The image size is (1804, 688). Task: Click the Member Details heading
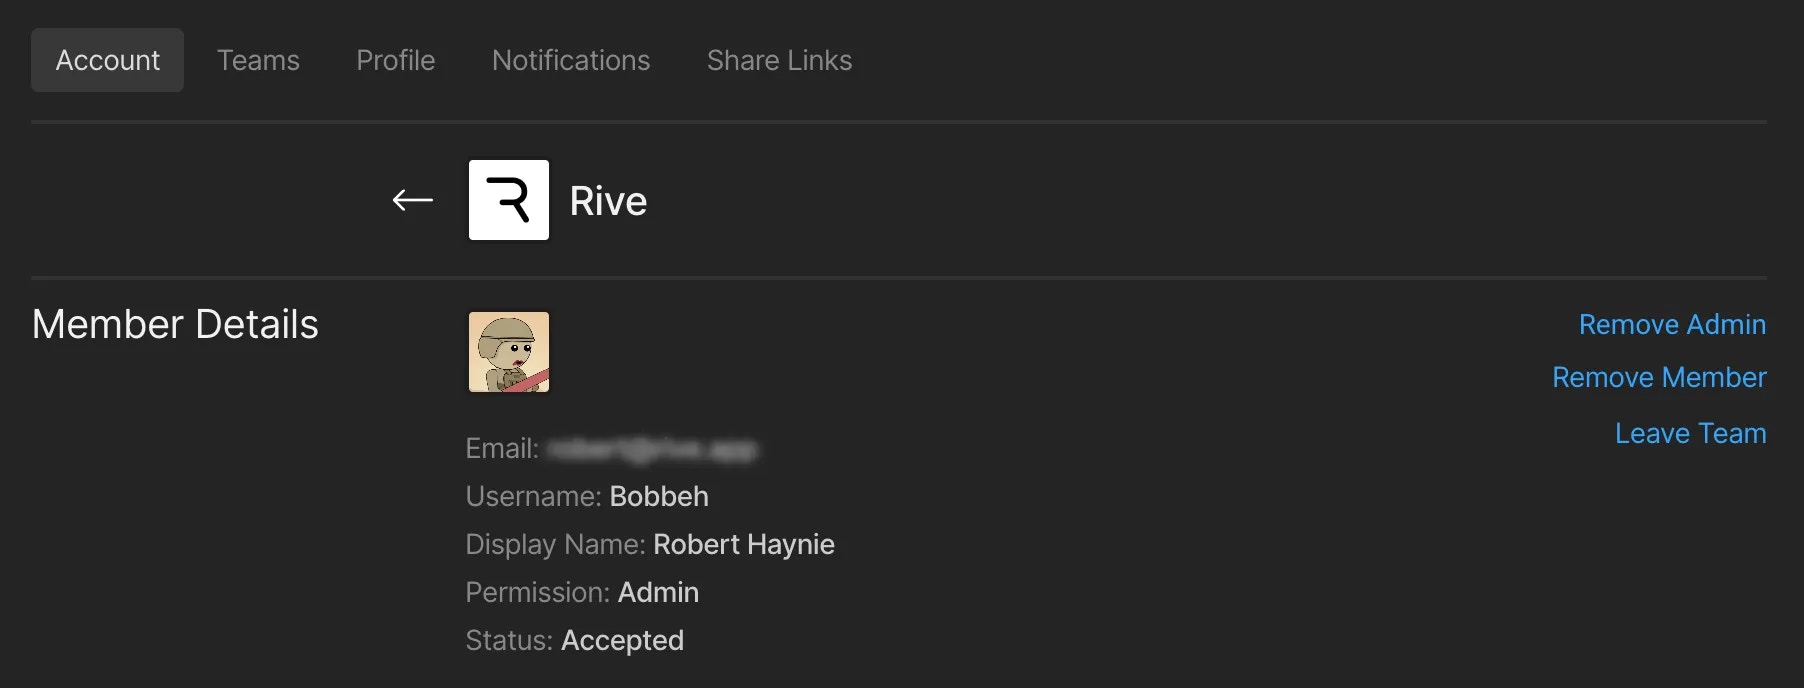[x=175, y=324]
